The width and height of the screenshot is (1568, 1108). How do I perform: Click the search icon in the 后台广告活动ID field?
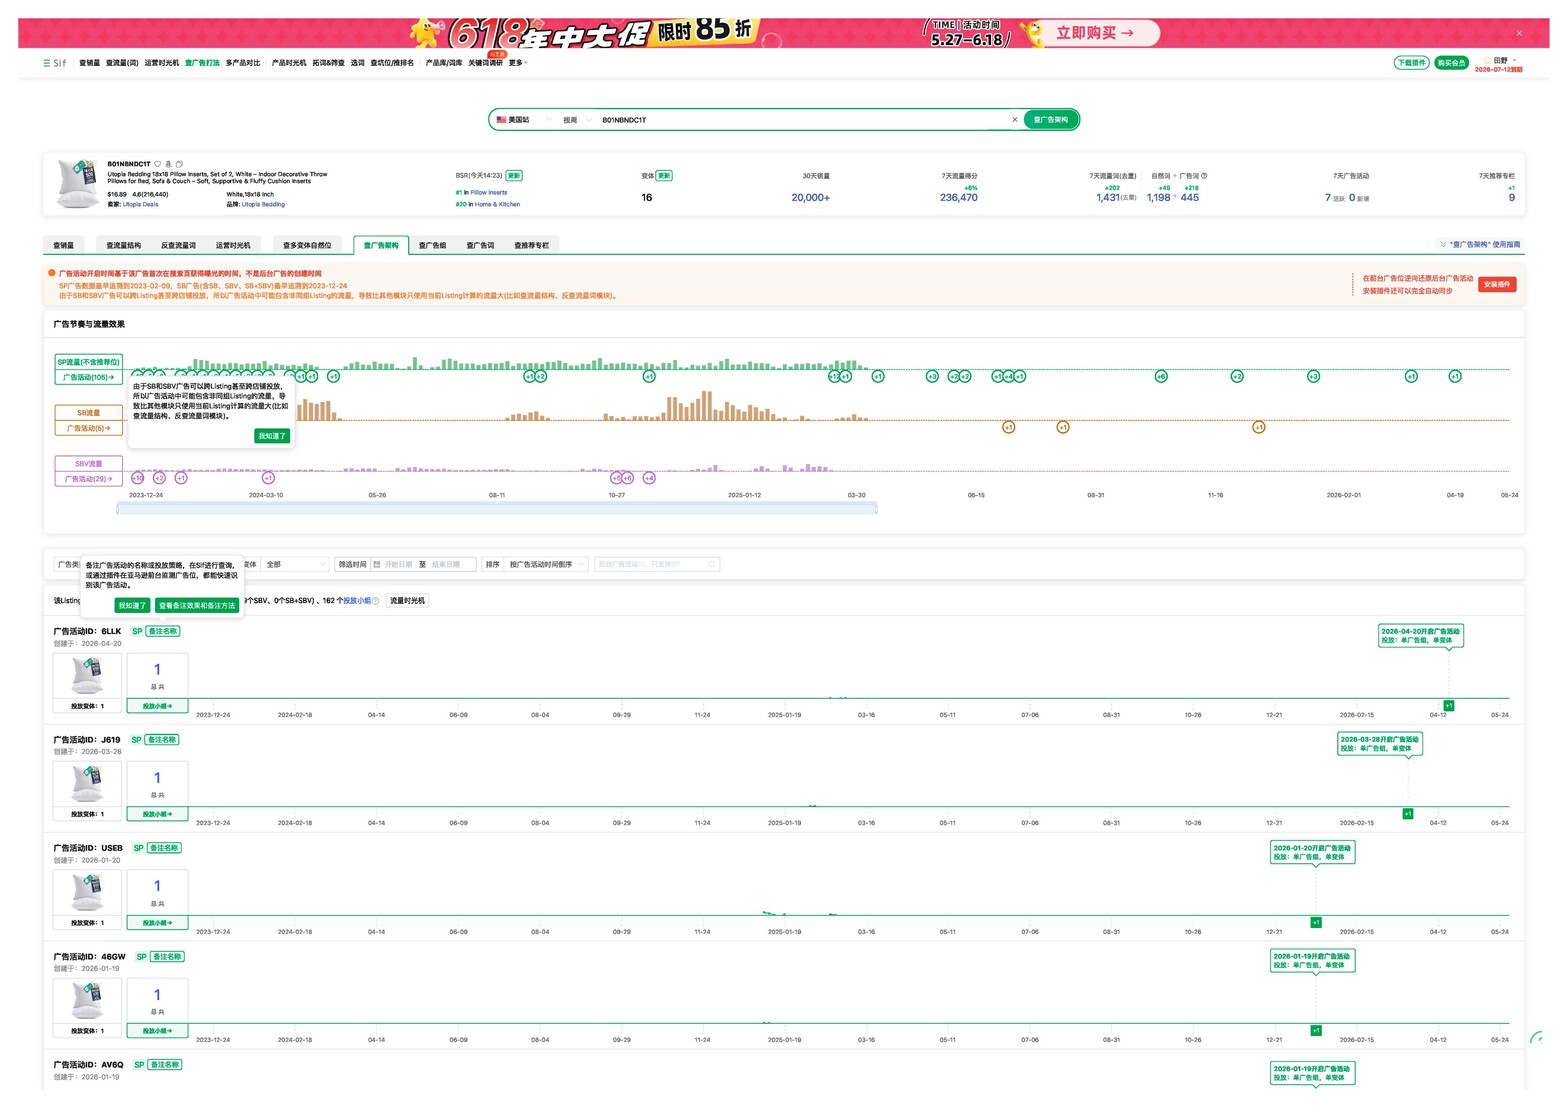[712, 565]
